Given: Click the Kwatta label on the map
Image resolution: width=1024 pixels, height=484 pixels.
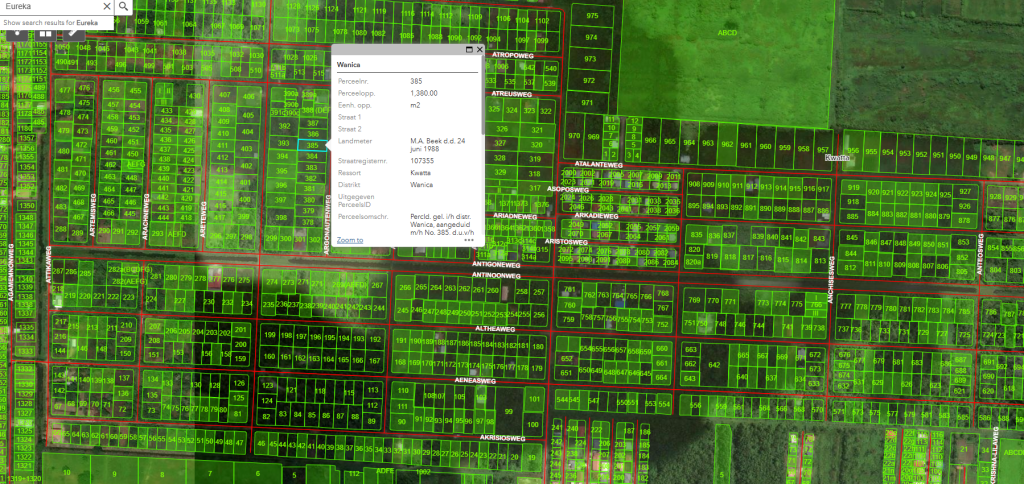Looking at the screenshot, I should (838, 158).
